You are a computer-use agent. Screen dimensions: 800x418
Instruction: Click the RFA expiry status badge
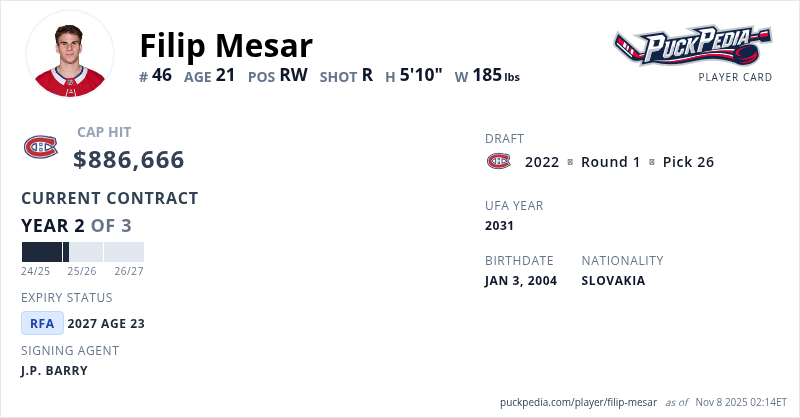click(43, 323)
